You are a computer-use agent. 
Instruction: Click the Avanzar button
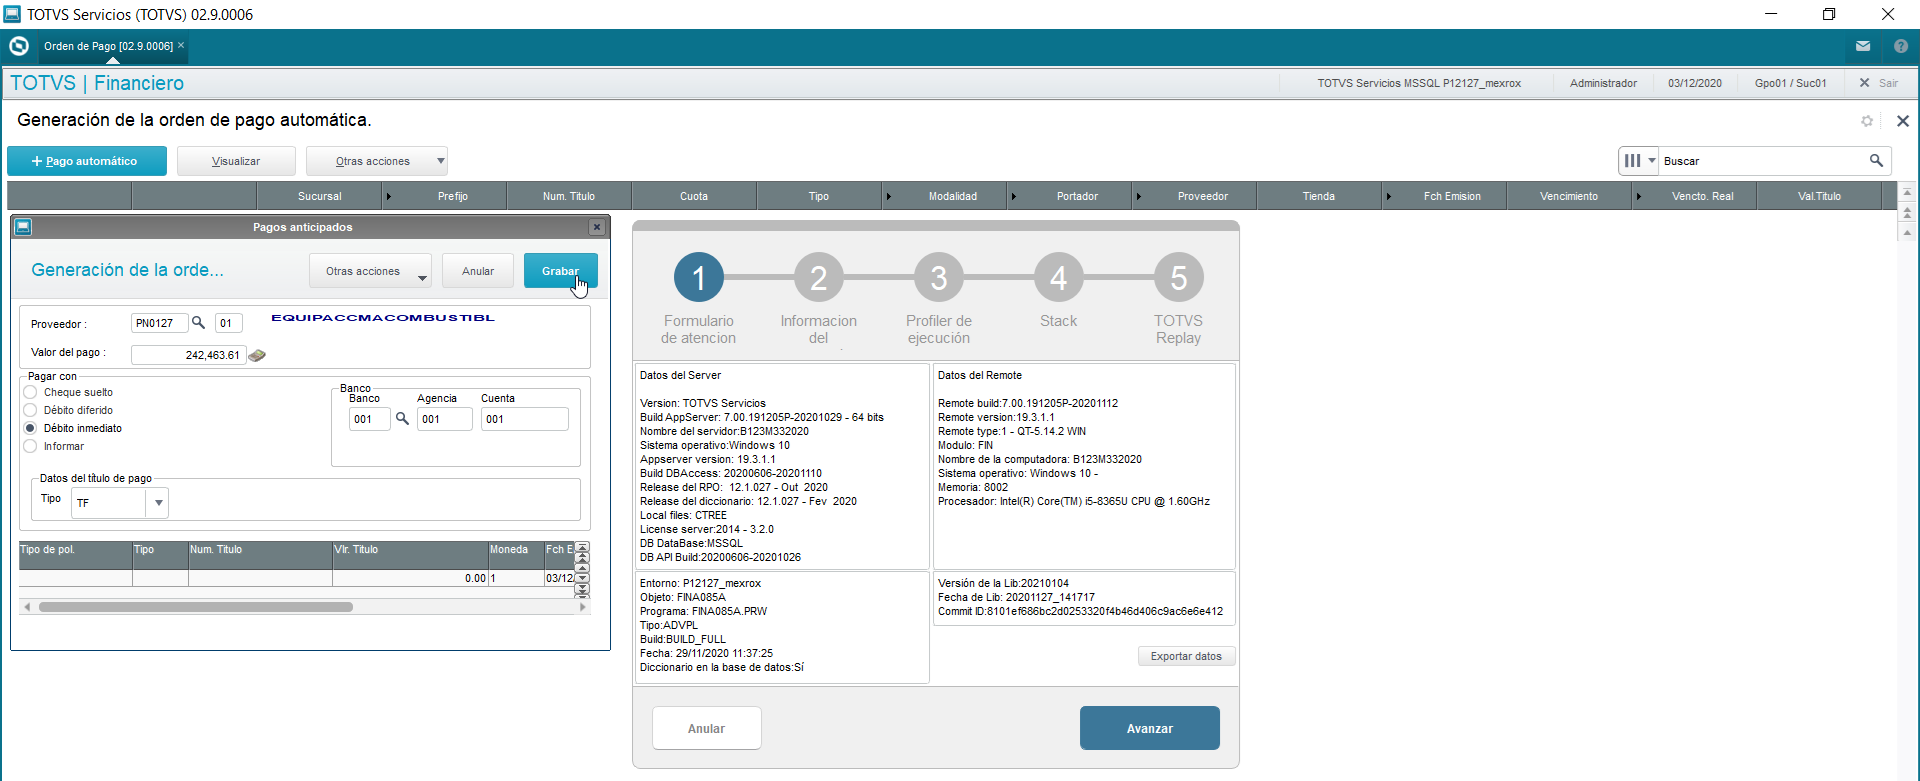[1150, 728]
